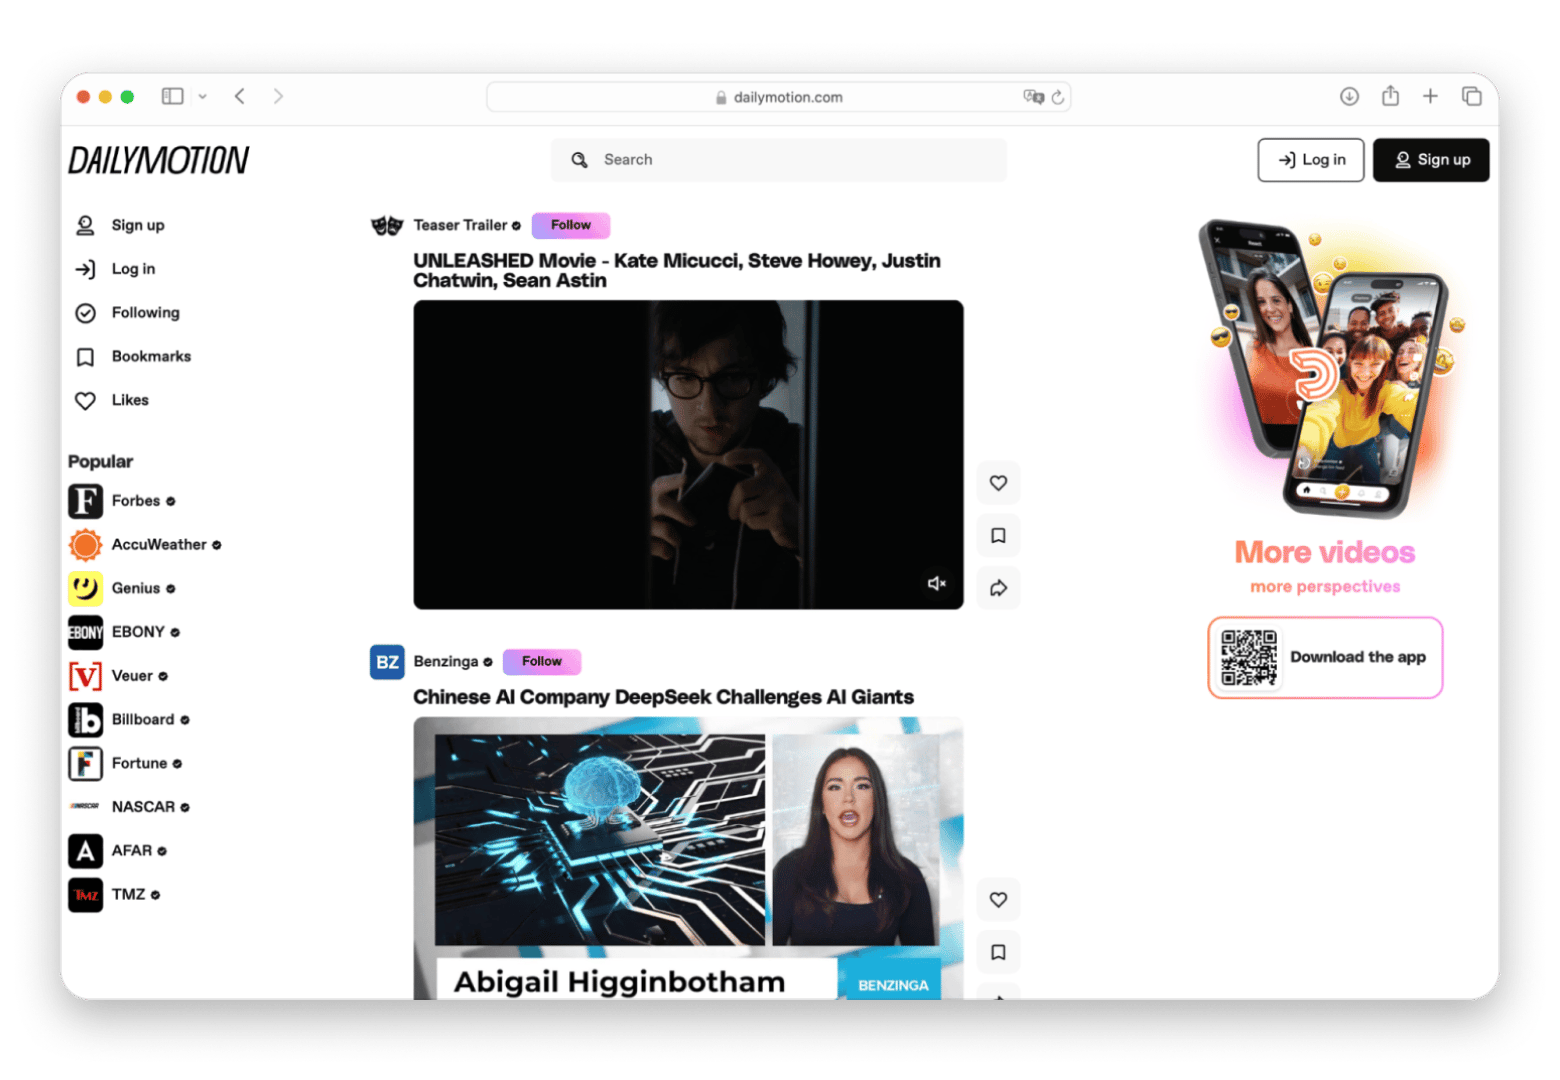
Task: Open Safari share menu icon
Action: coord(1390,96)
